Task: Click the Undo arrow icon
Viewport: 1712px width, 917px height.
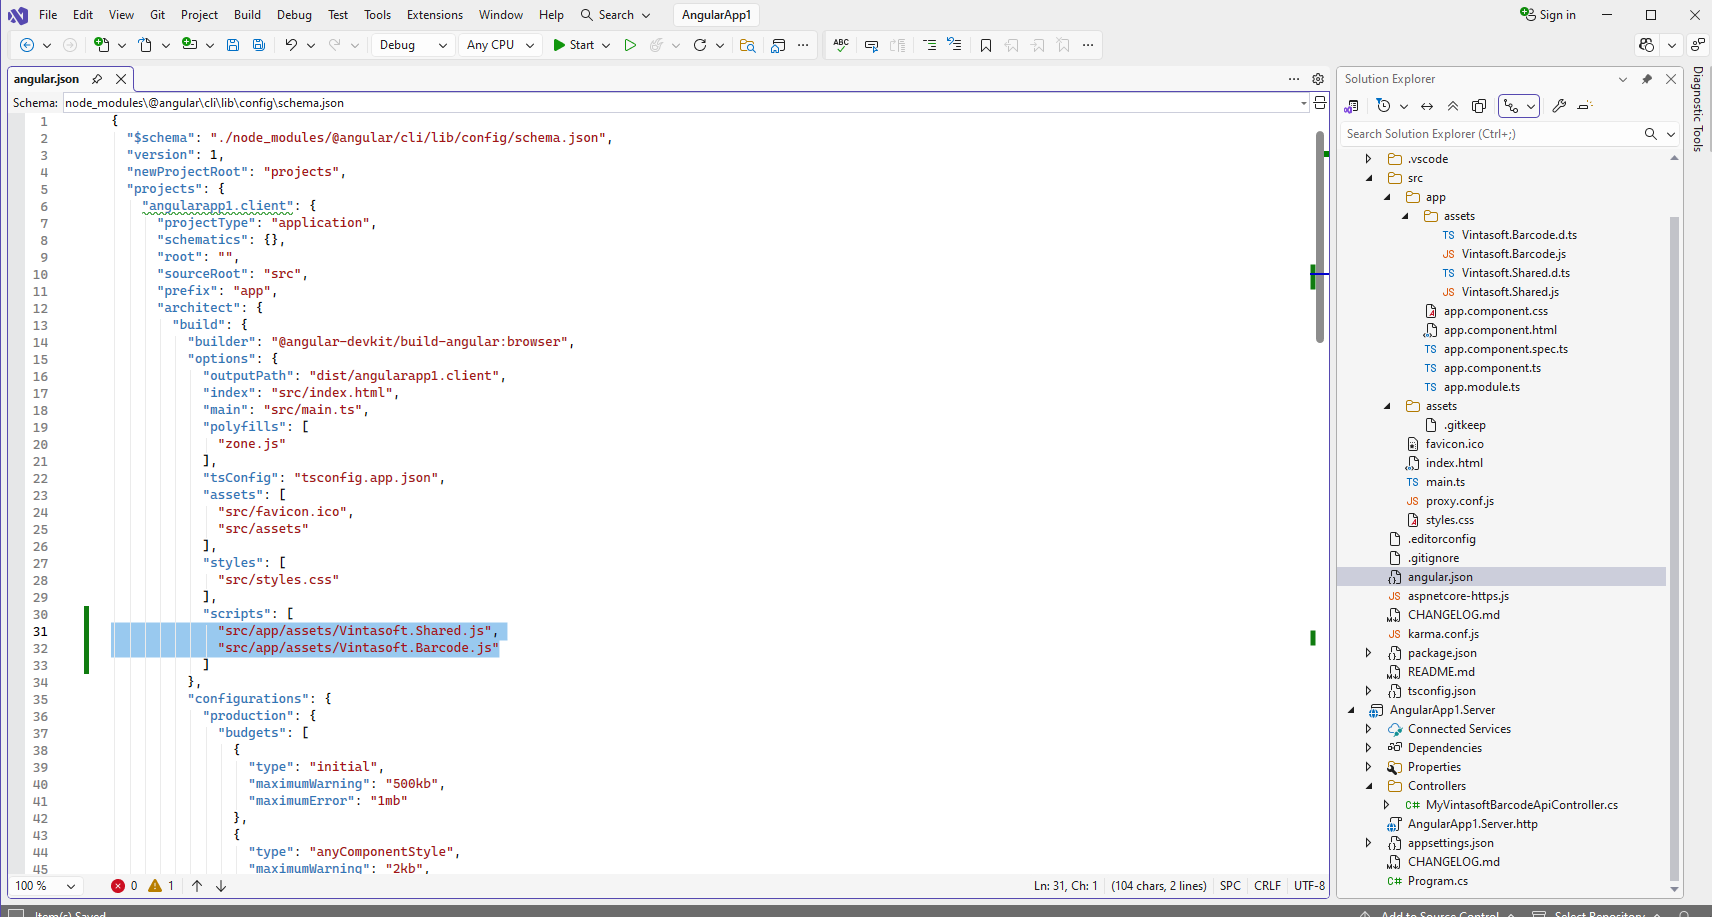Action: click(x=291, y=45)
